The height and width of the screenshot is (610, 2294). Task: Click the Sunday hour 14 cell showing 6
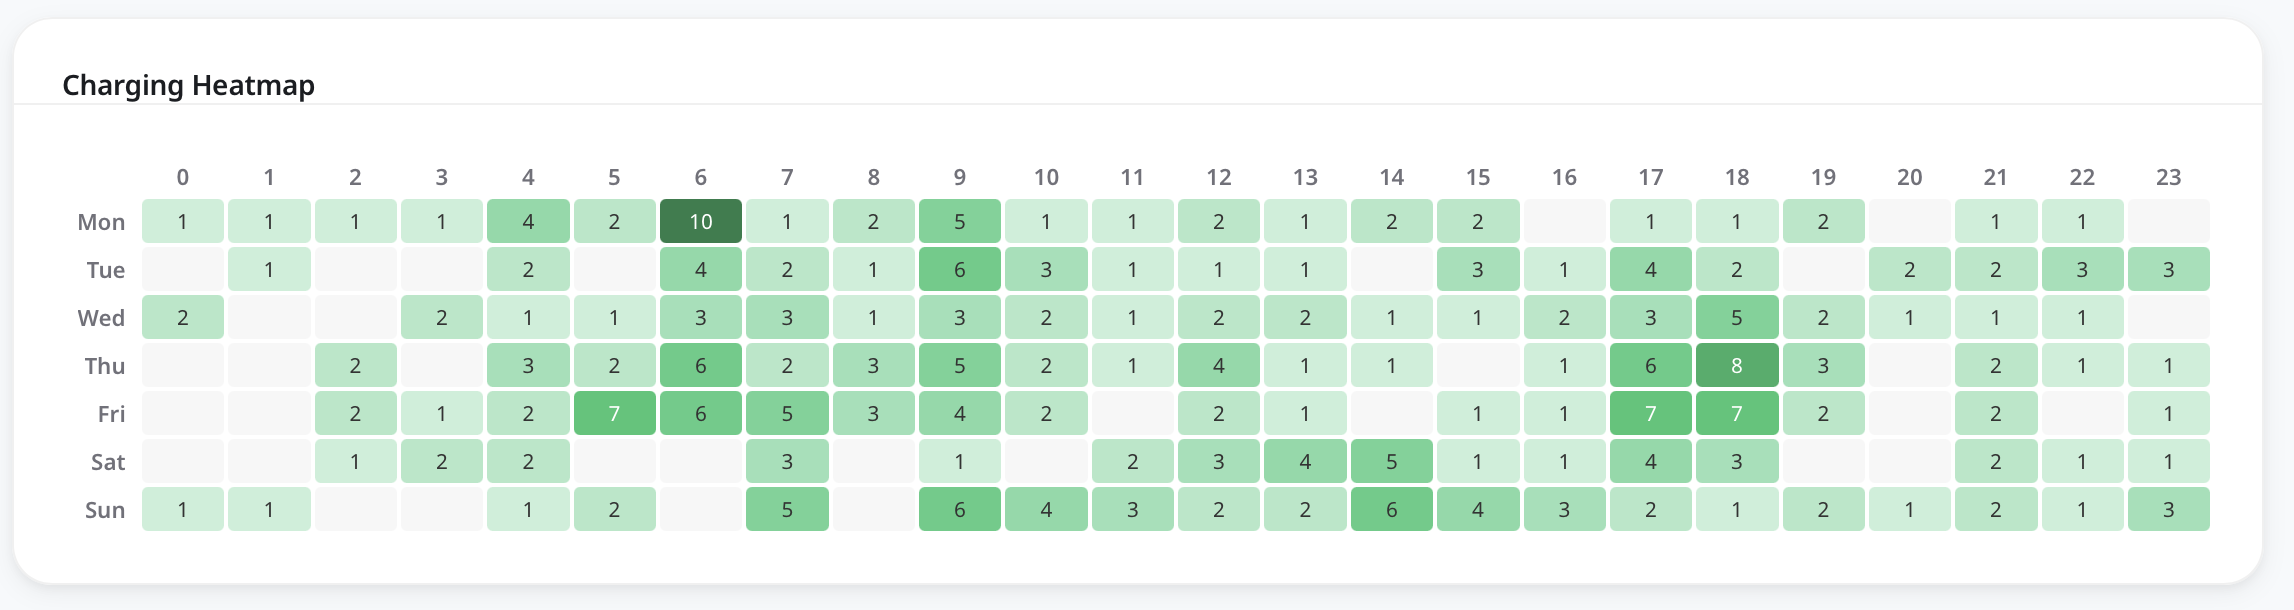pyautogui.click(x=1391, y=509)
